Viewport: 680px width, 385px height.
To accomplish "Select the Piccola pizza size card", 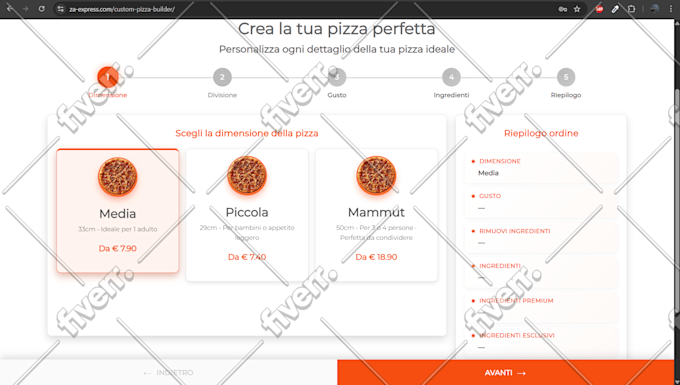I will coord(247,215).
